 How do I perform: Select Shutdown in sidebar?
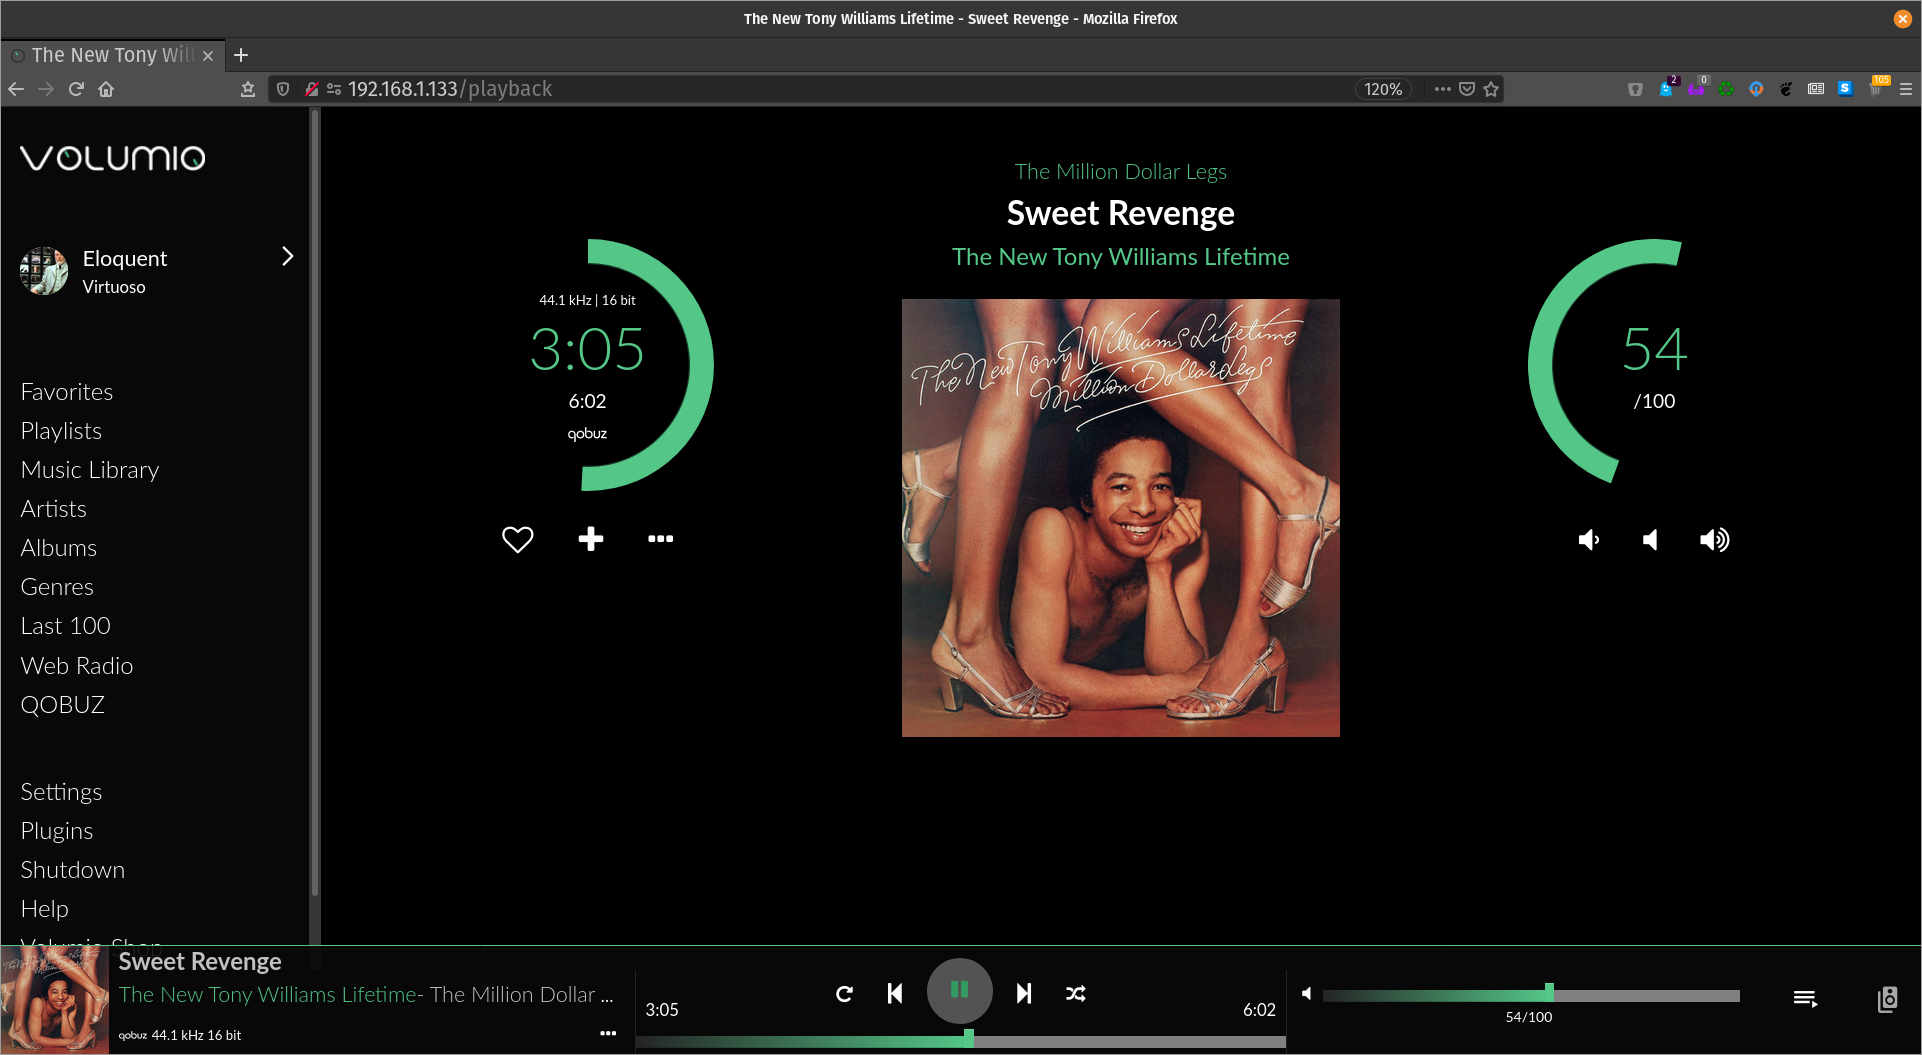pyautogui.click(x=73, y=870)
